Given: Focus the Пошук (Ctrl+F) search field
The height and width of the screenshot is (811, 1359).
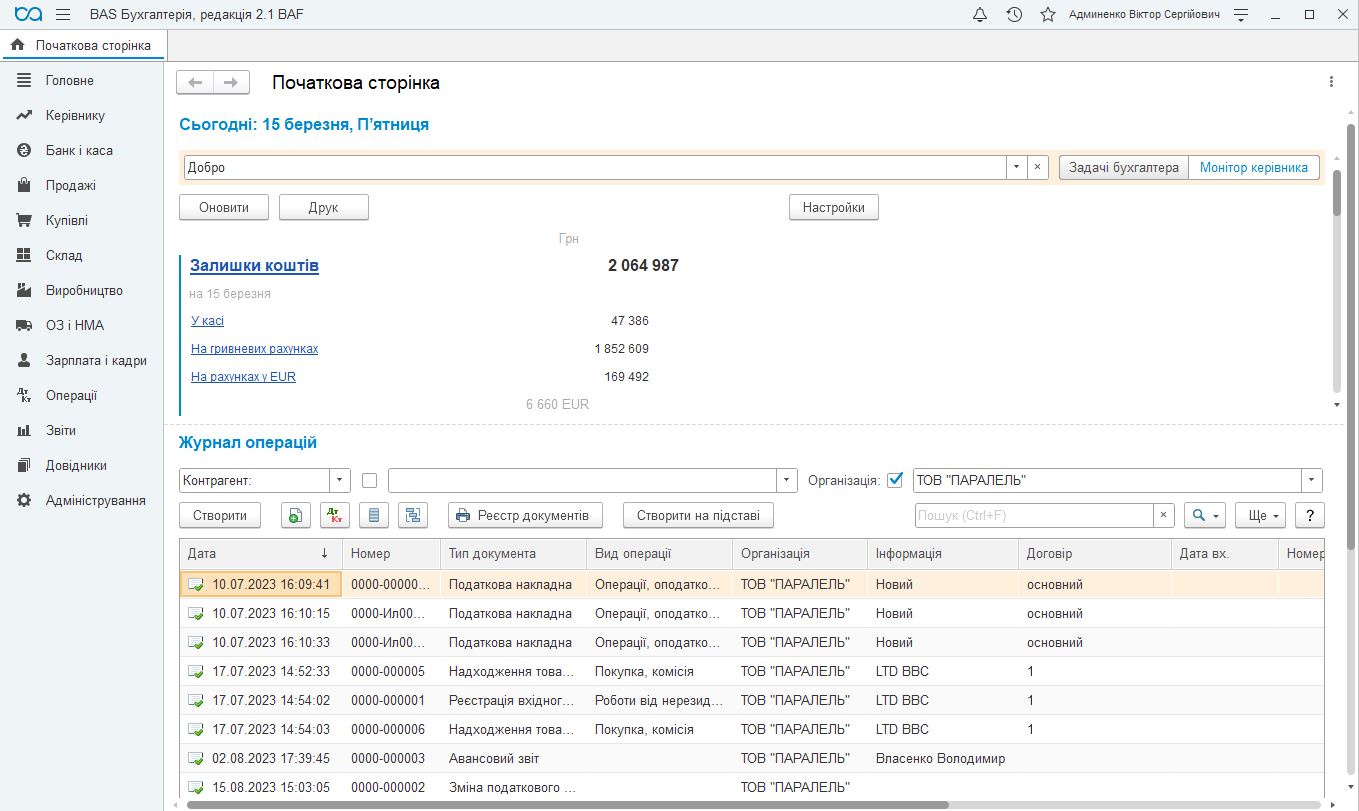Looking at the screenshot, I should point(1035,516).
